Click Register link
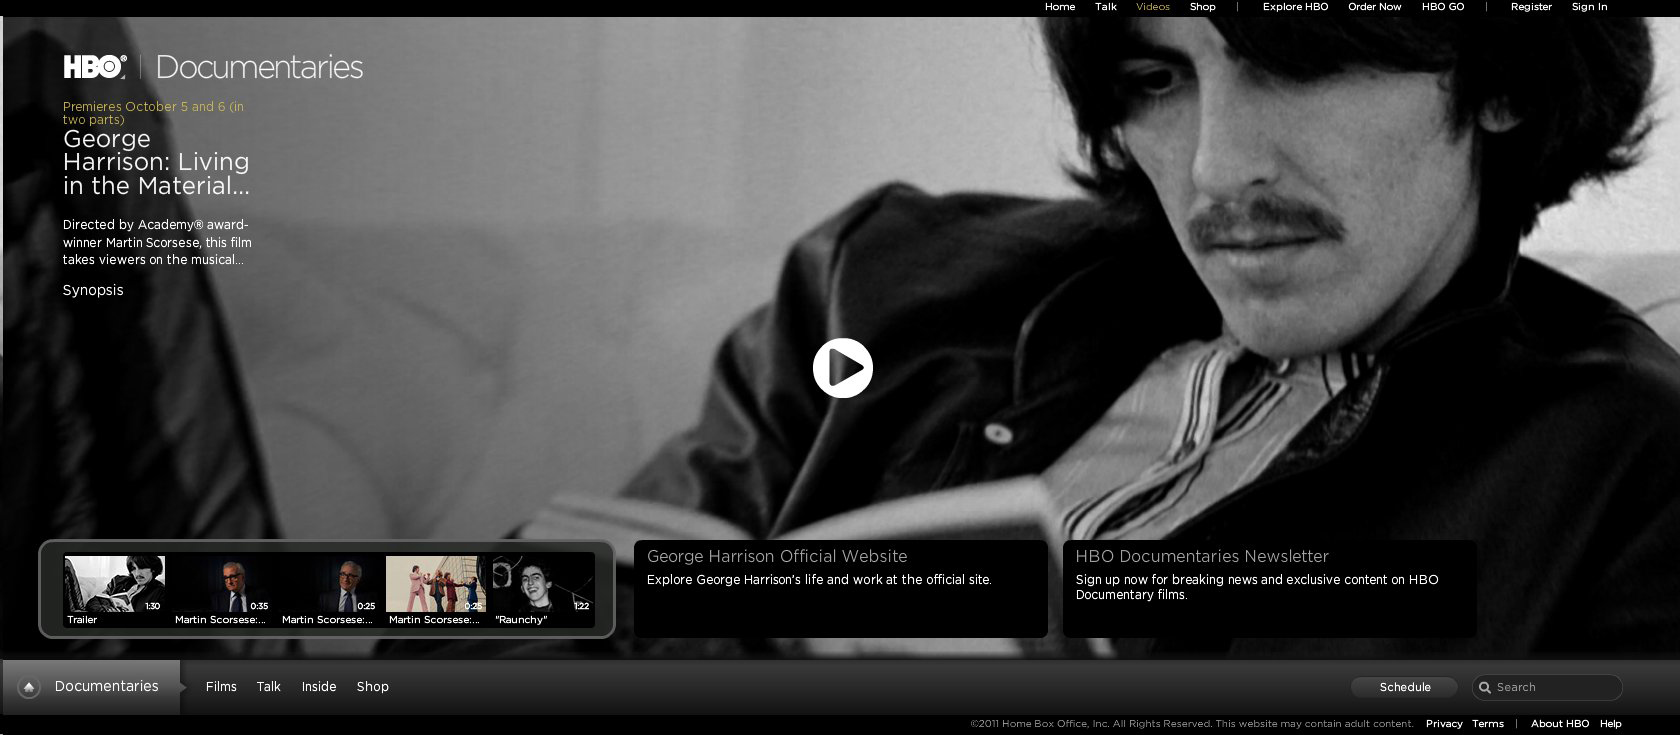The image size is (1680, 735). 1531,7
